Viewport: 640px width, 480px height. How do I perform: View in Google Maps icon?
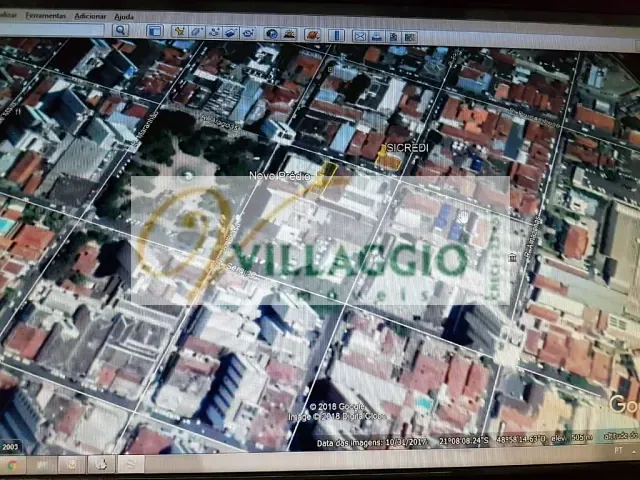tap(410, 38)
